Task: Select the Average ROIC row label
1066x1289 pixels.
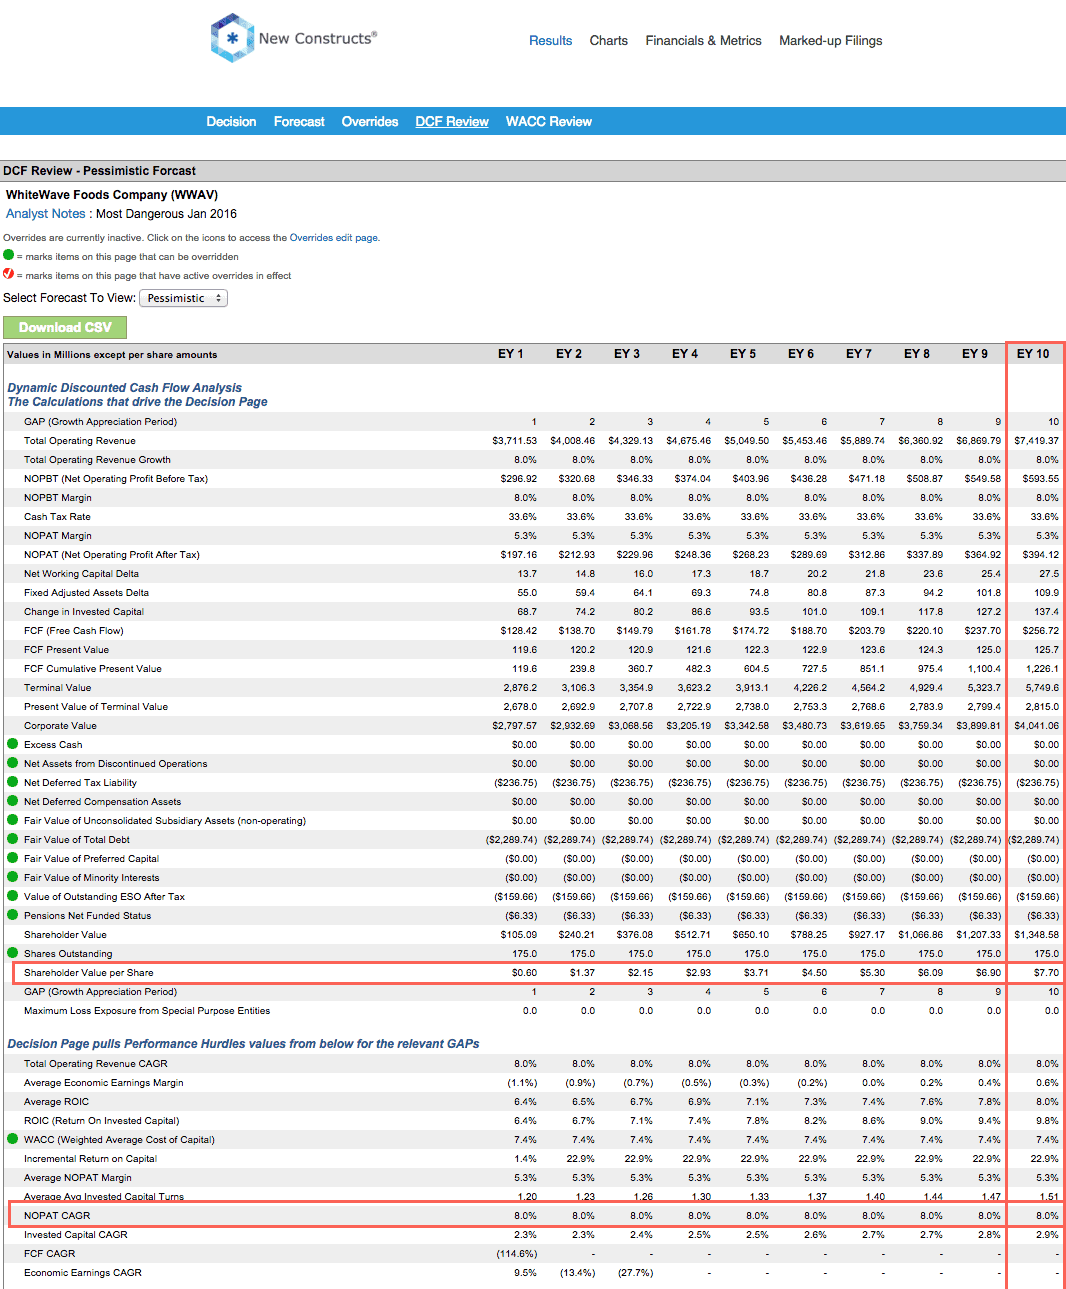Action: point(56,1102)
